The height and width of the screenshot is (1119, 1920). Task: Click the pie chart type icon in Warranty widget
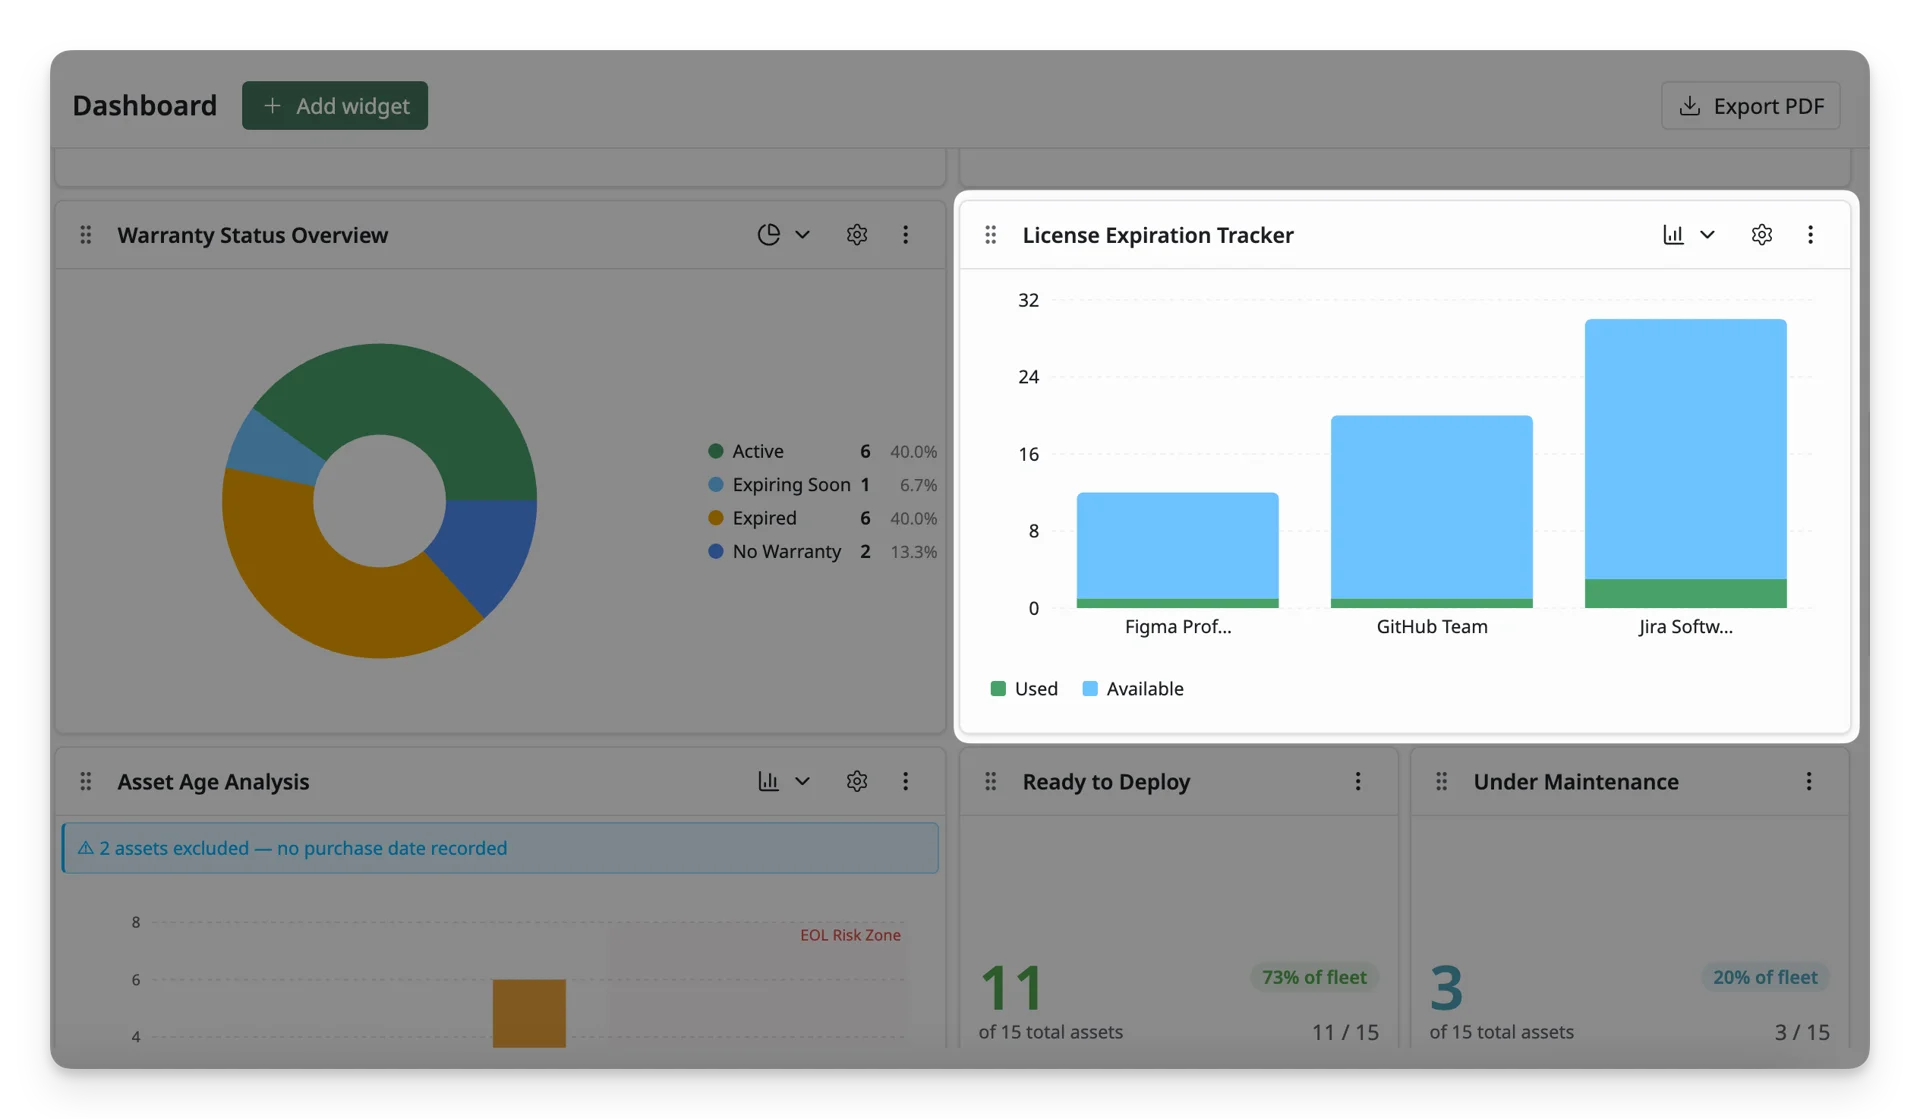point(768,234)
